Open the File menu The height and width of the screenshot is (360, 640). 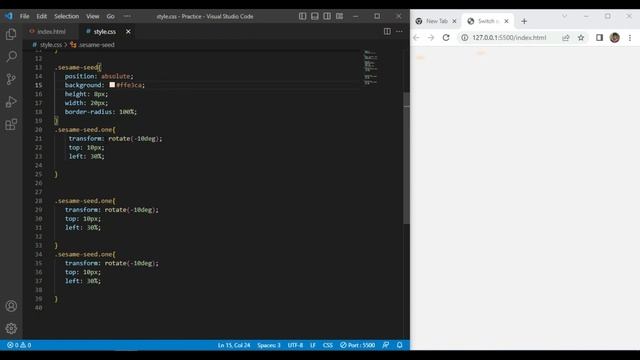(24, 16)
